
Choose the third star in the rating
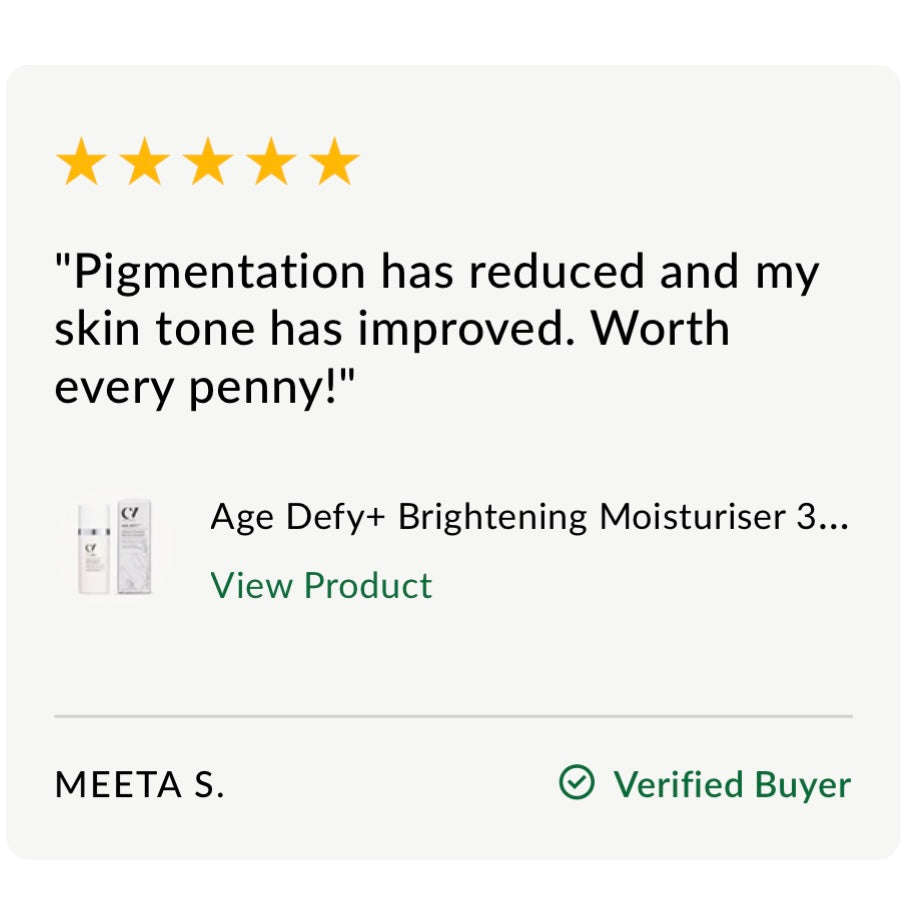point(208,161)
